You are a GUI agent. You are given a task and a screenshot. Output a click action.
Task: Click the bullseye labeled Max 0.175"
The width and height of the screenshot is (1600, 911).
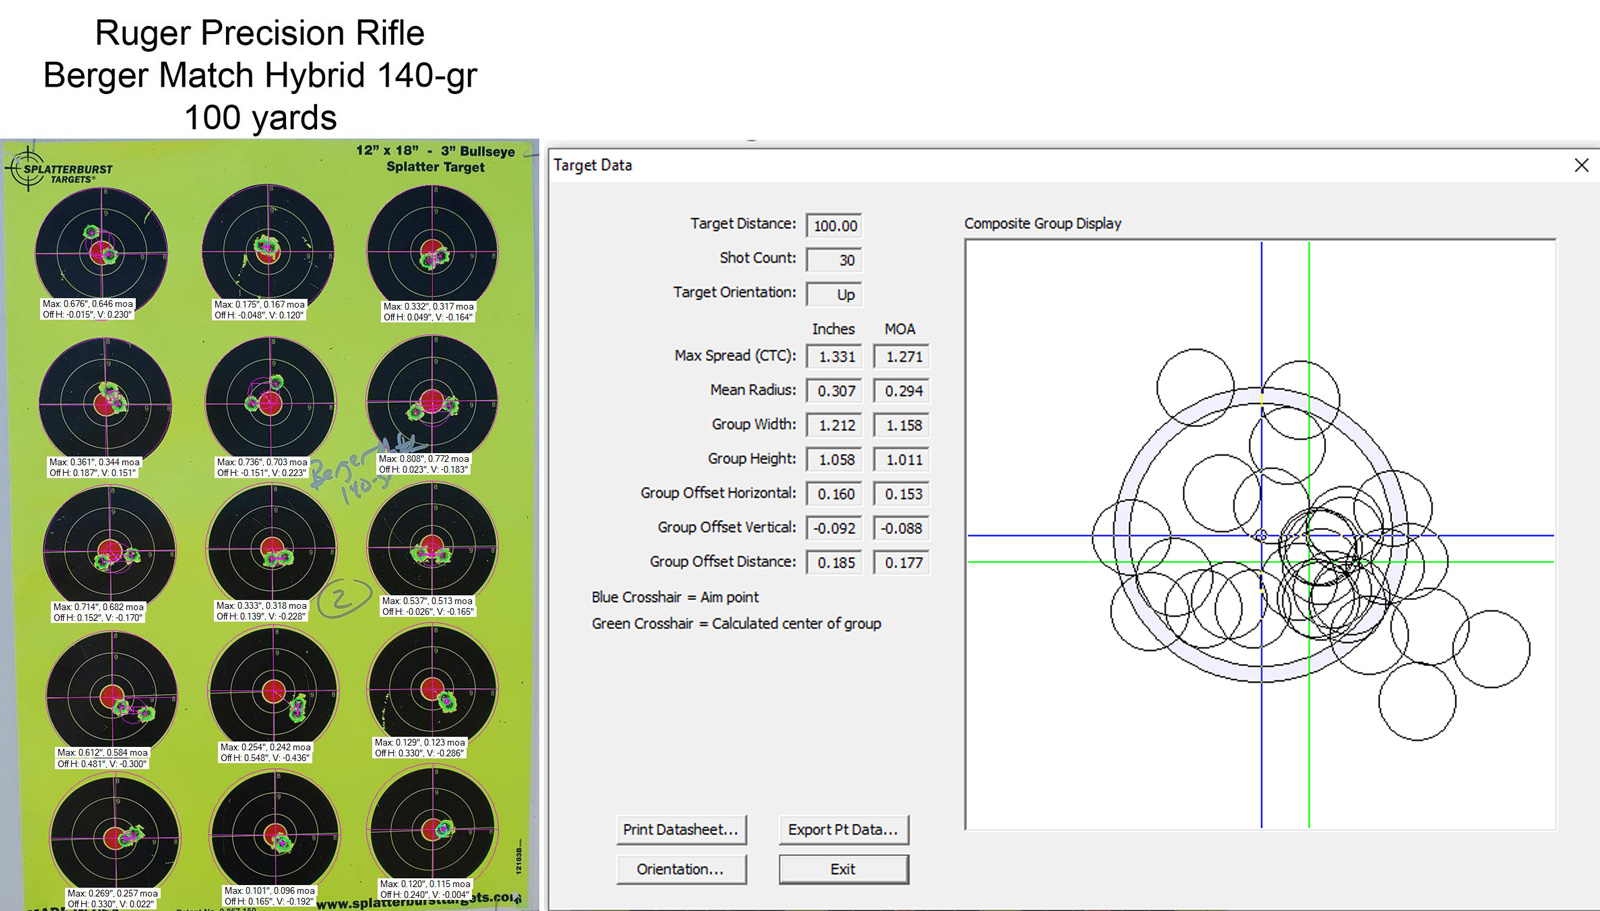coord(267,250)
